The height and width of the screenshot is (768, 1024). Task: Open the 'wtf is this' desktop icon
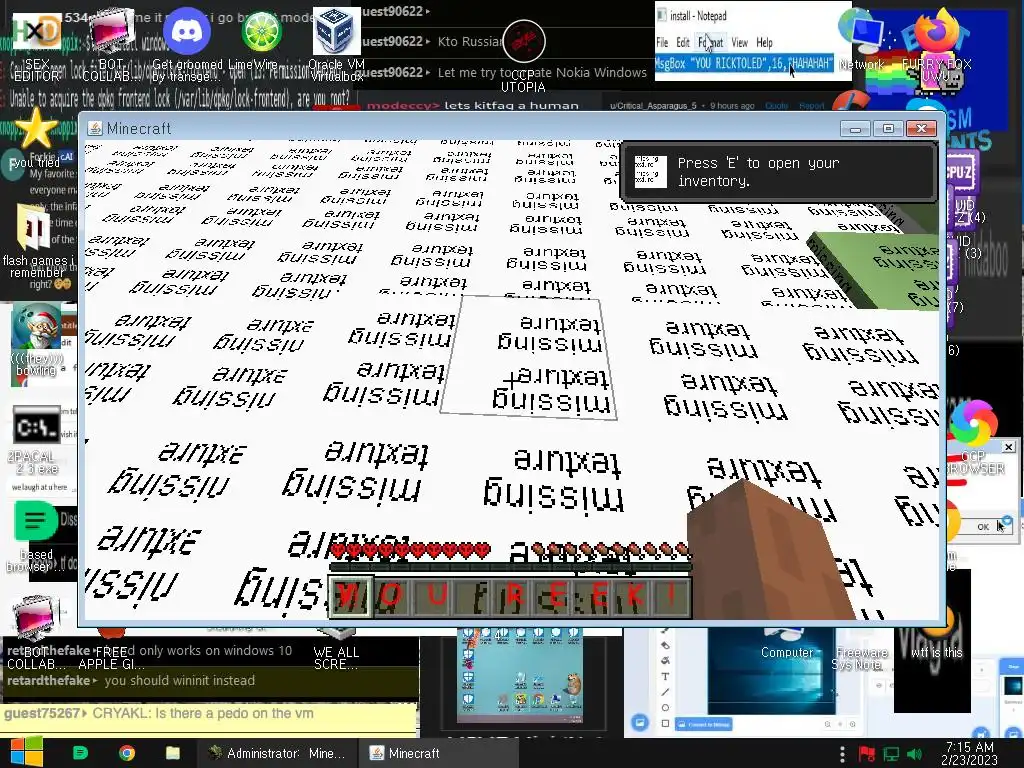(936, 631)
